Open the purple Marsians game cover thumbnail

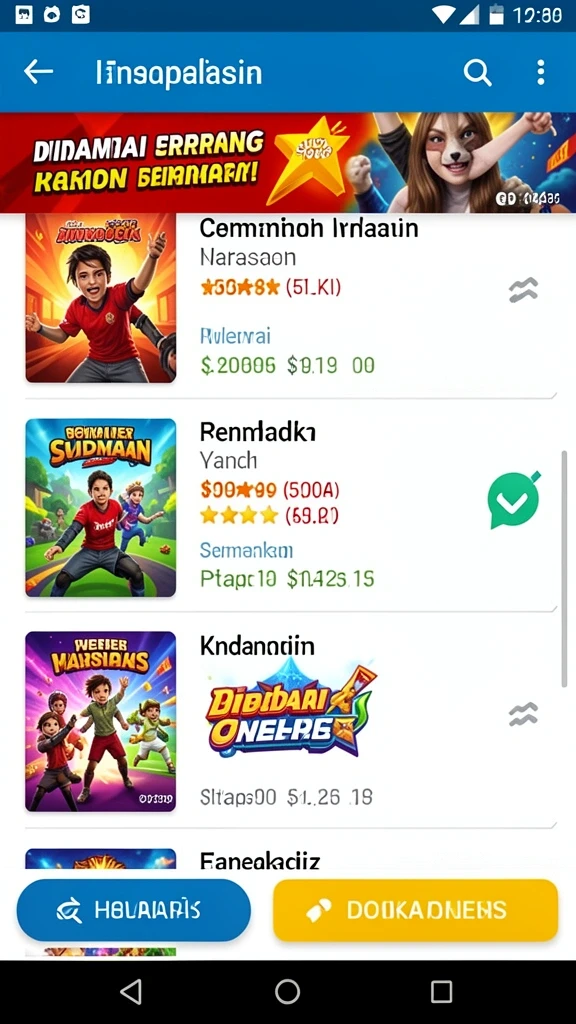coord(101,721)
